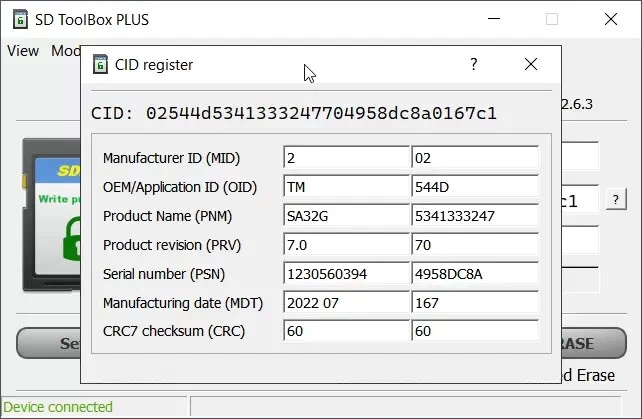Open the View menu
Image resolution: width=642 pixels, height=419 pixels.
click(x=23, y=51)
